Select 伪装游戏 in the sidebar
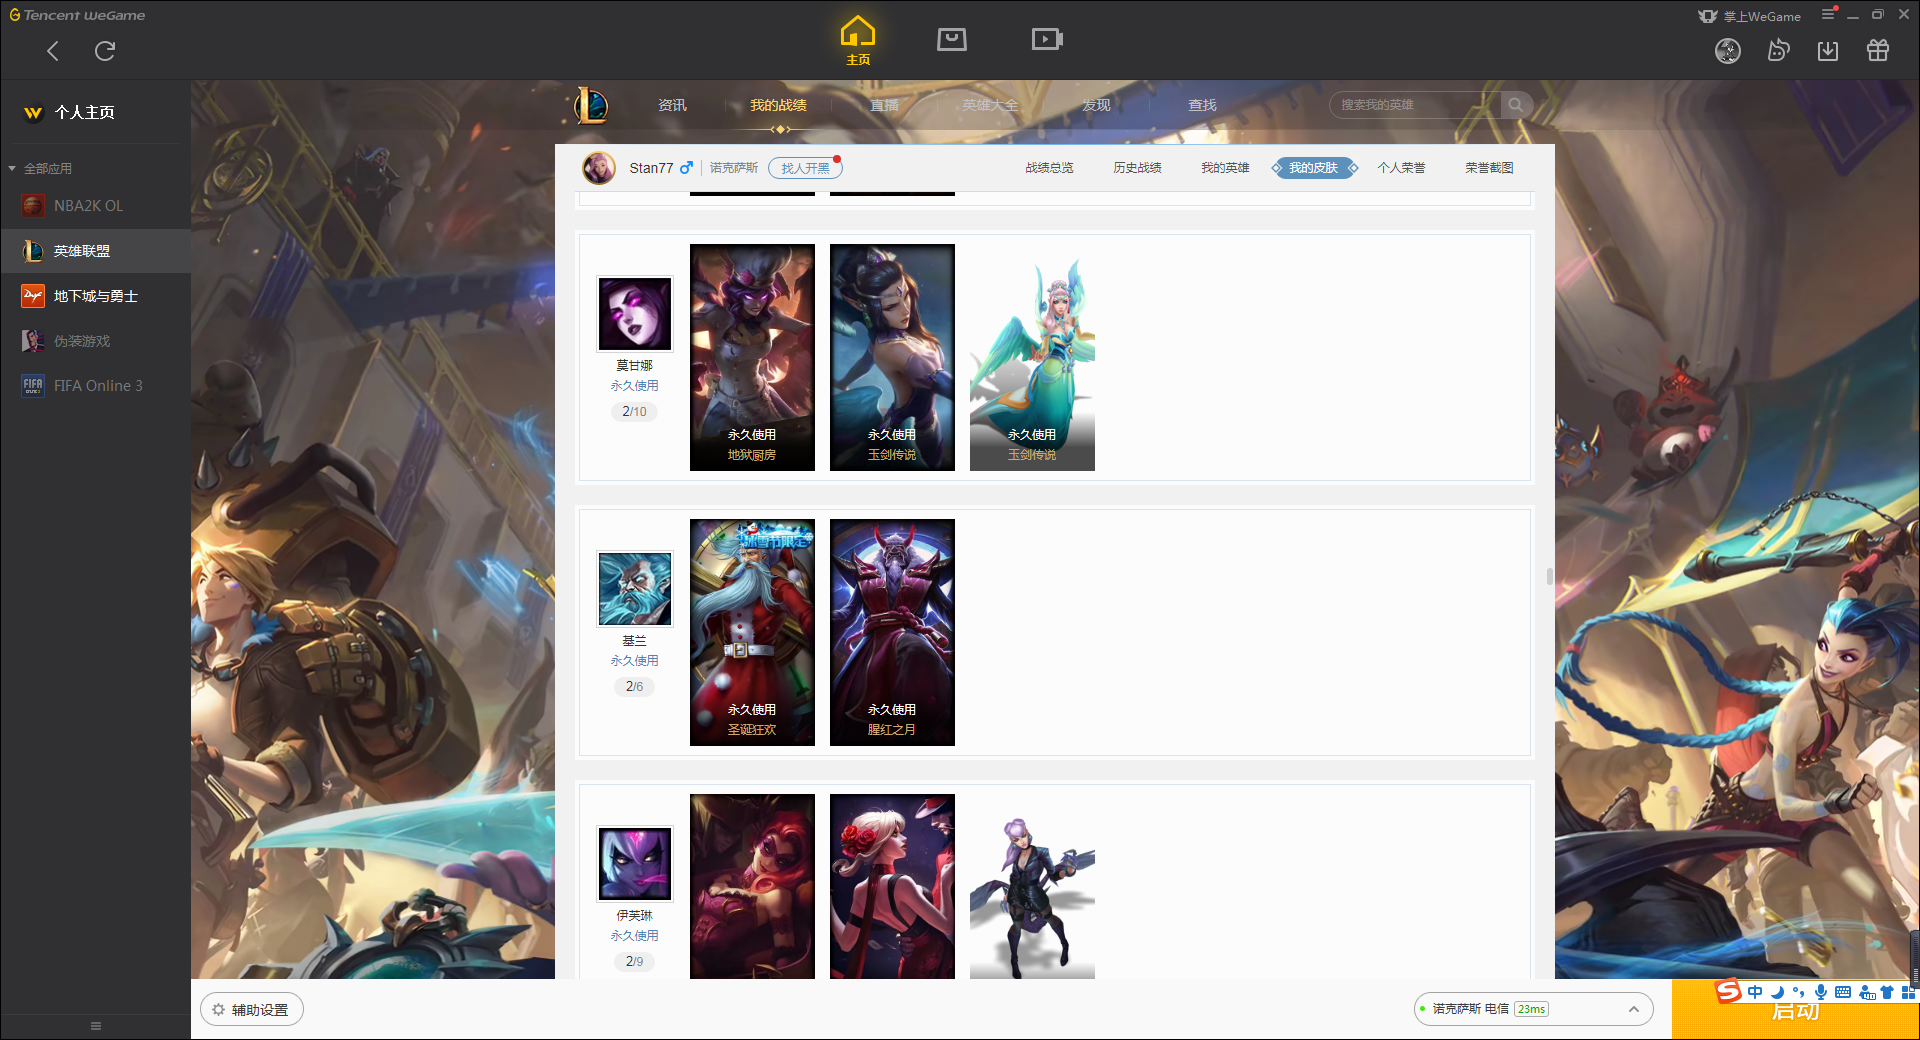 tap(95, 341)
